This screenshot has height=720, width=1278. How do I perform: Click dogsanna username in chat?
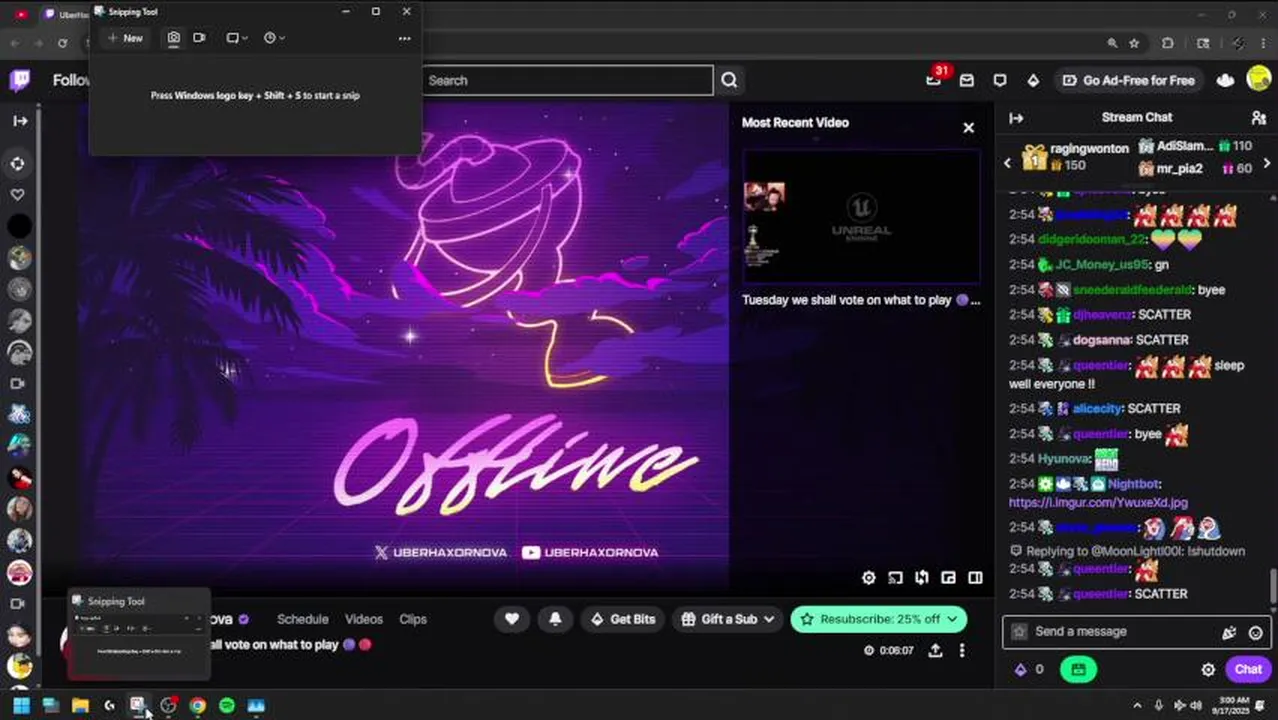point(1101,340)
